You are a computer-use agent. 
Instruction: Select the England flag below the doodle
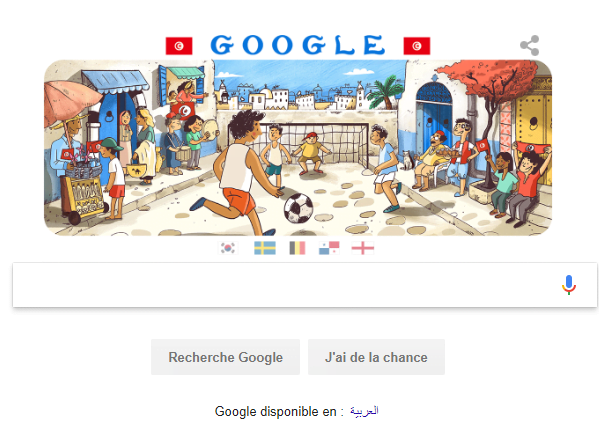(363, 248)
